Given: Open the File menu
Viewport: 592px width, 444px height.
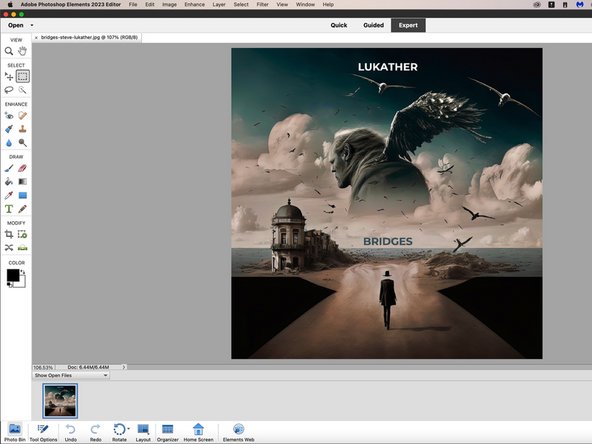Looking at the screenshot, I should 133,5.
